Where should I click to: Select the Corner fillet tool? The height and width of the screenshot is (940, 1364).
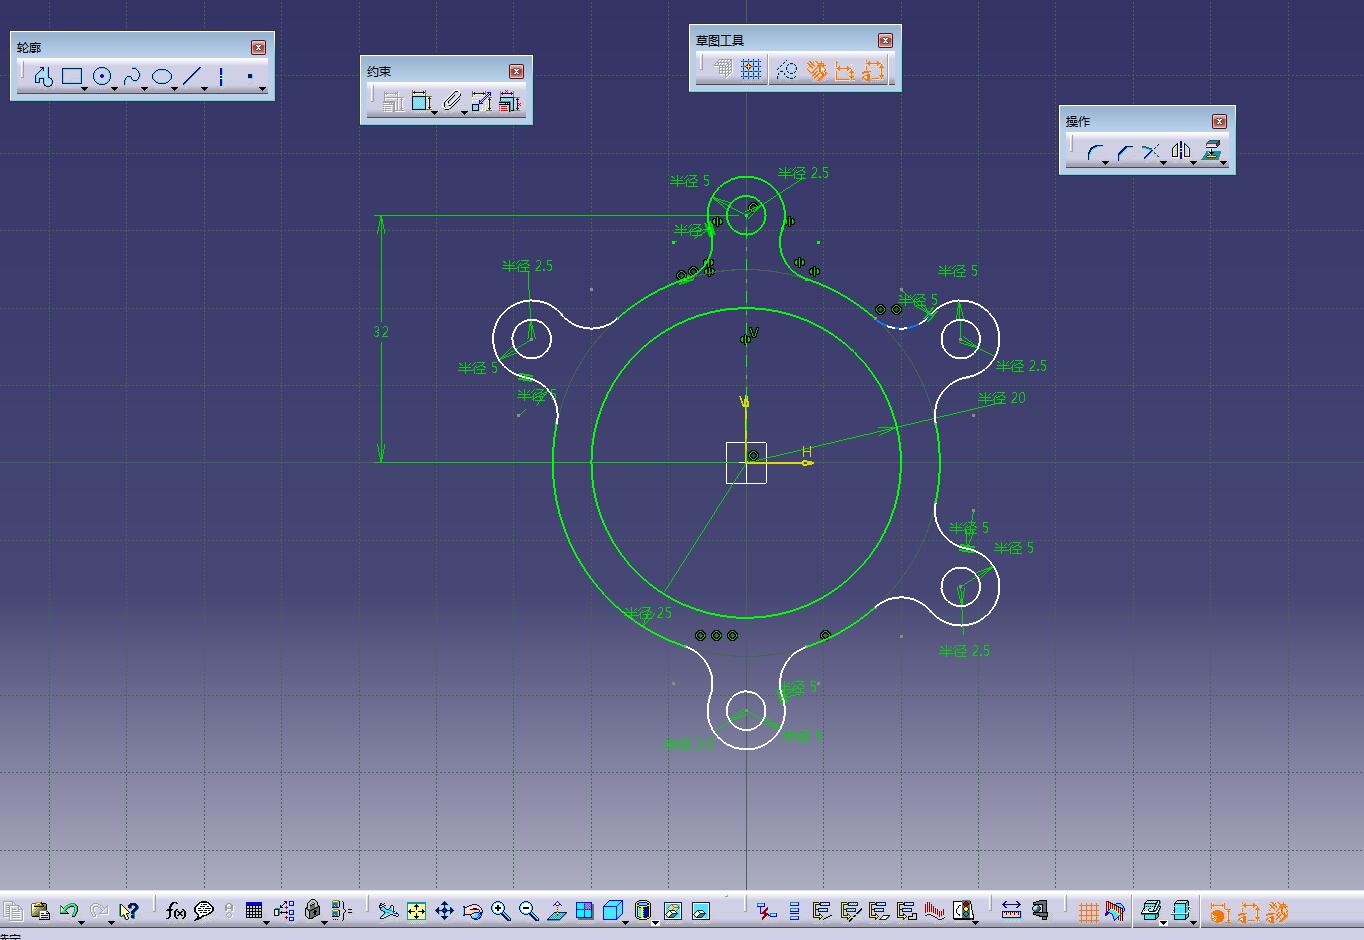coord(1095,151)
